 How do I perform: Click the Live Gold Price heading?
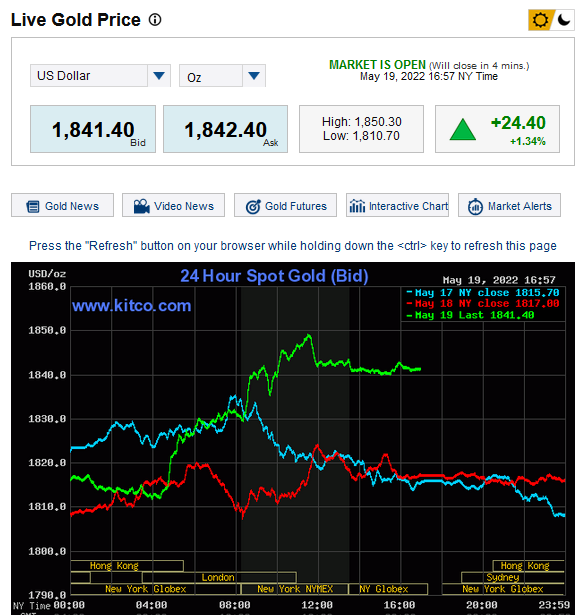pyautogui.click(x=76, y=20)
